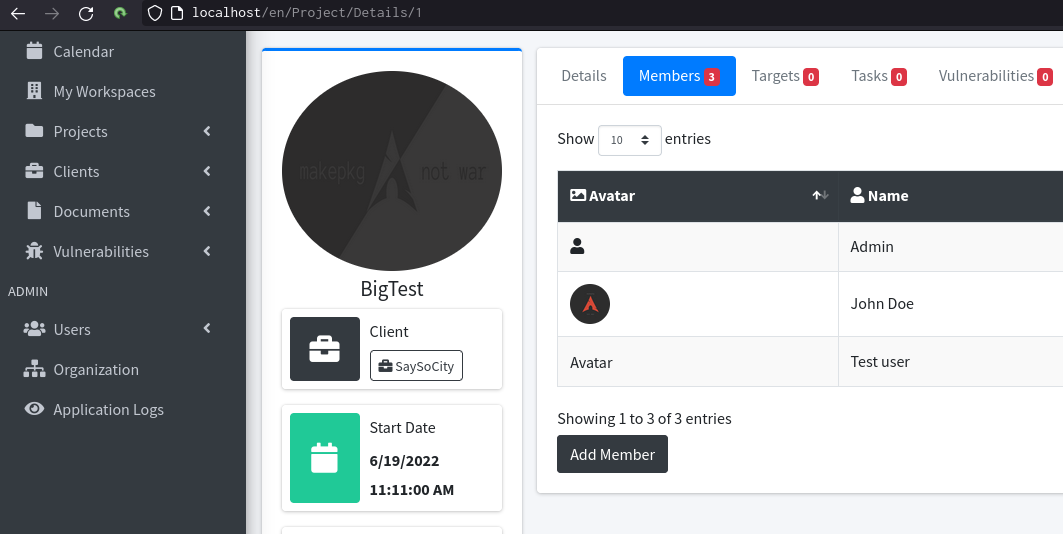This screenshot has height=534, width=1063.
Task: Click the browser forward arrow
Action: click(x=52, y=13)
